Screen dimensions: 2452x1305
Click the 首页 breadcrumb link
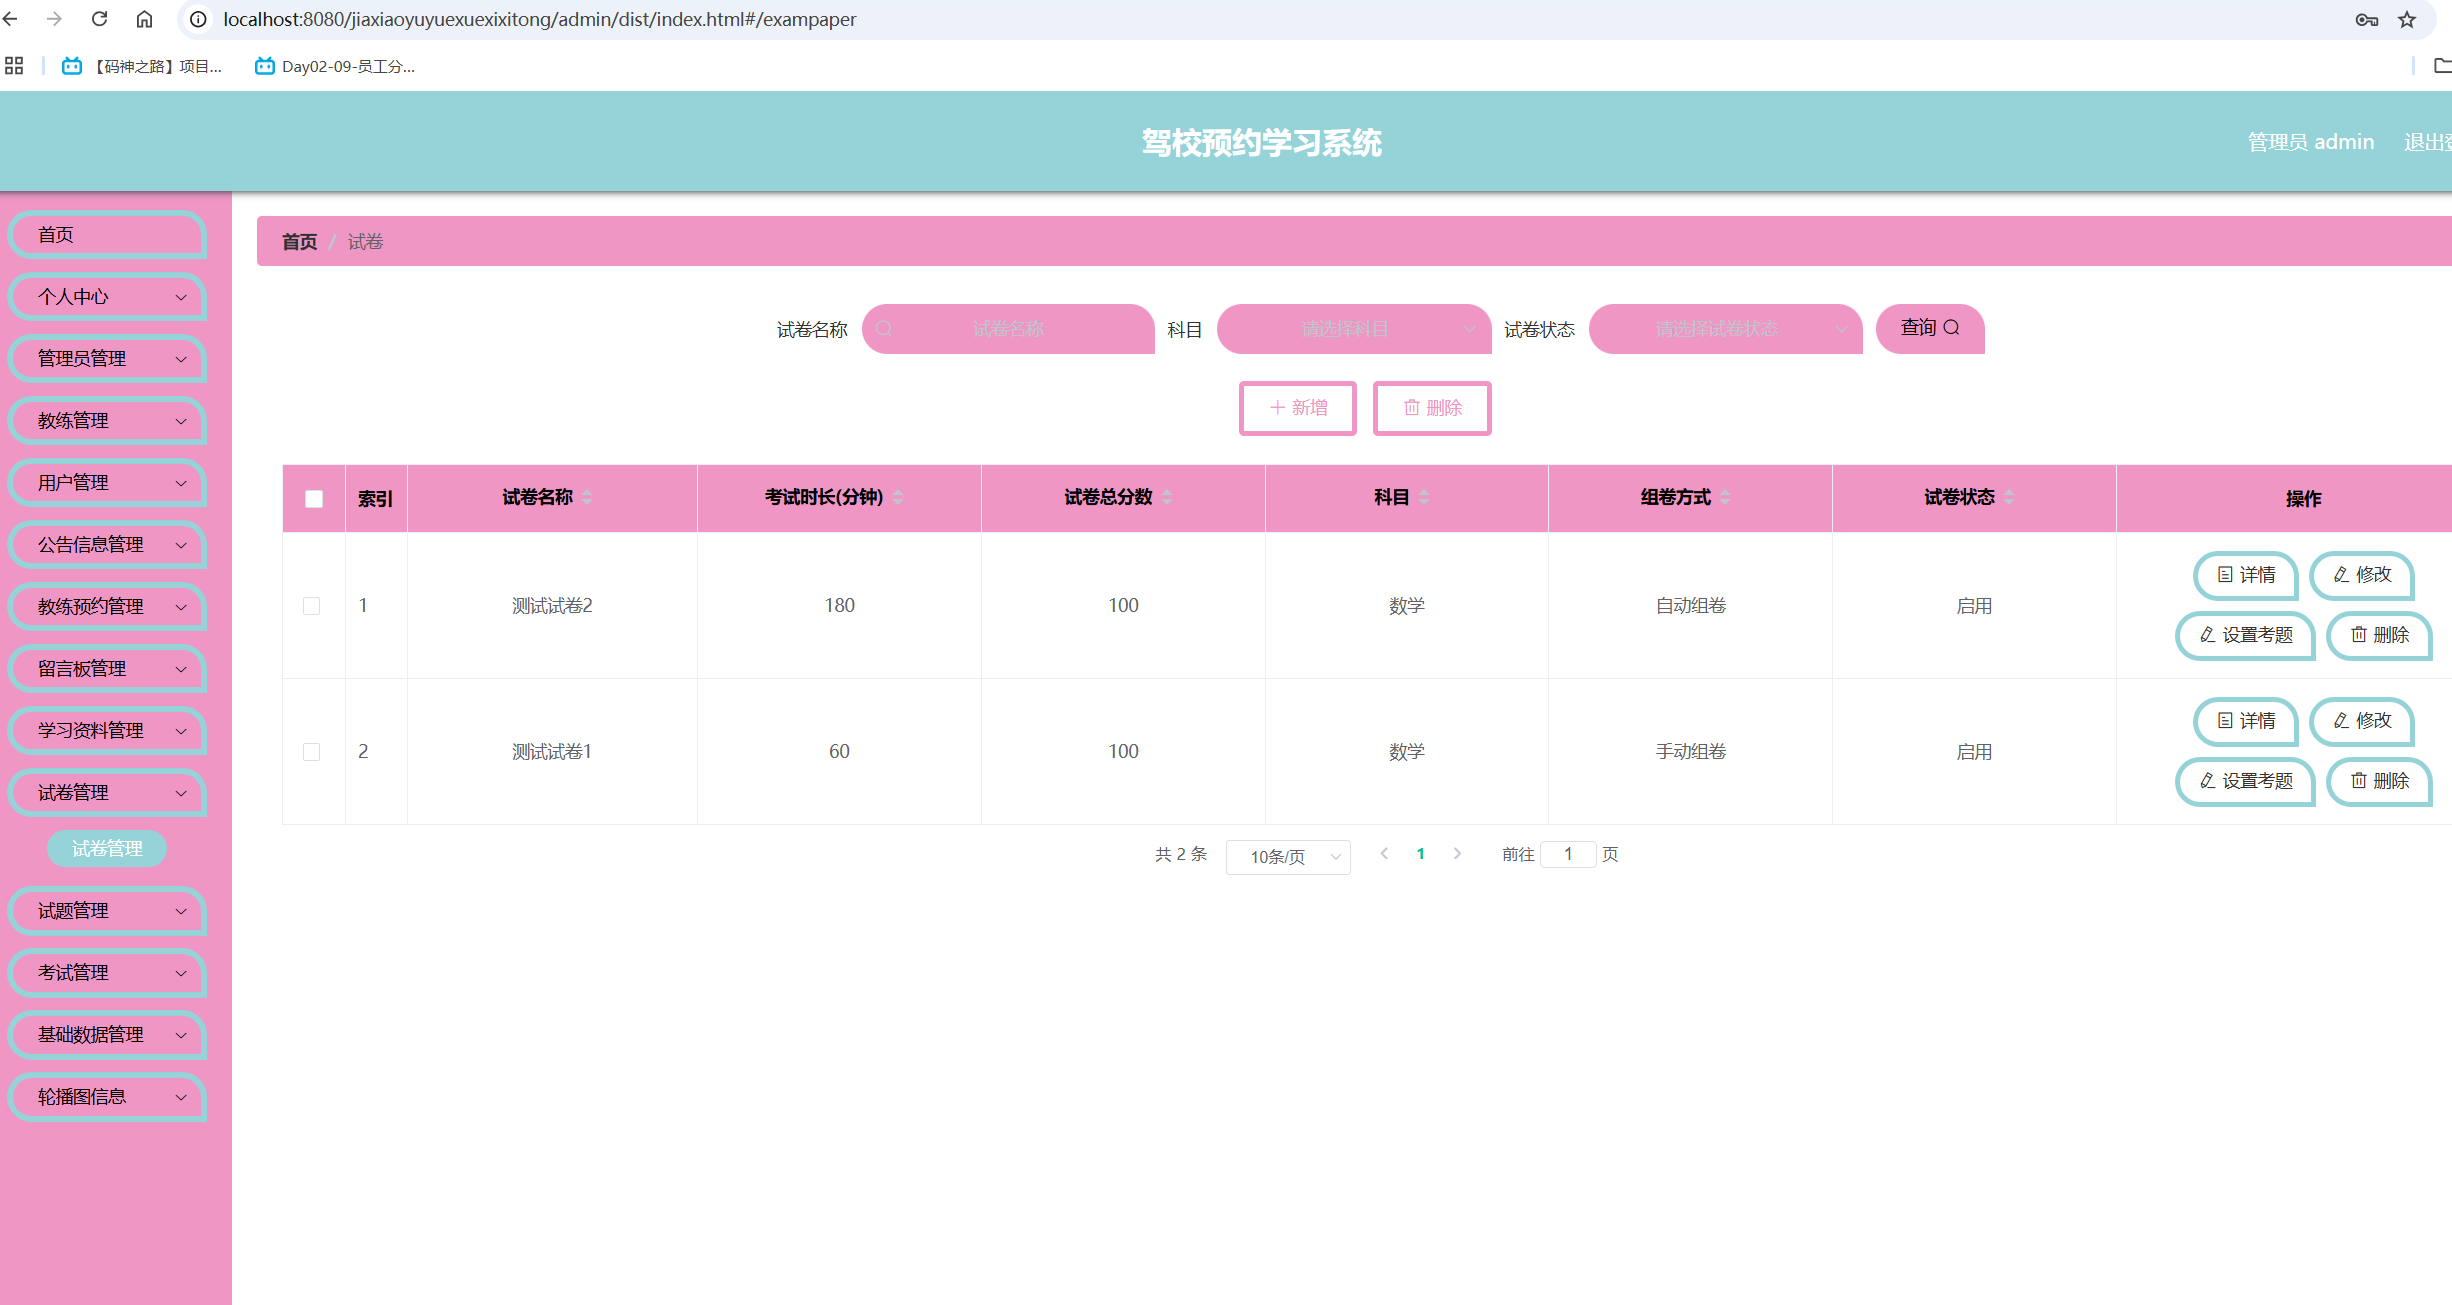(x=299, y=242)
